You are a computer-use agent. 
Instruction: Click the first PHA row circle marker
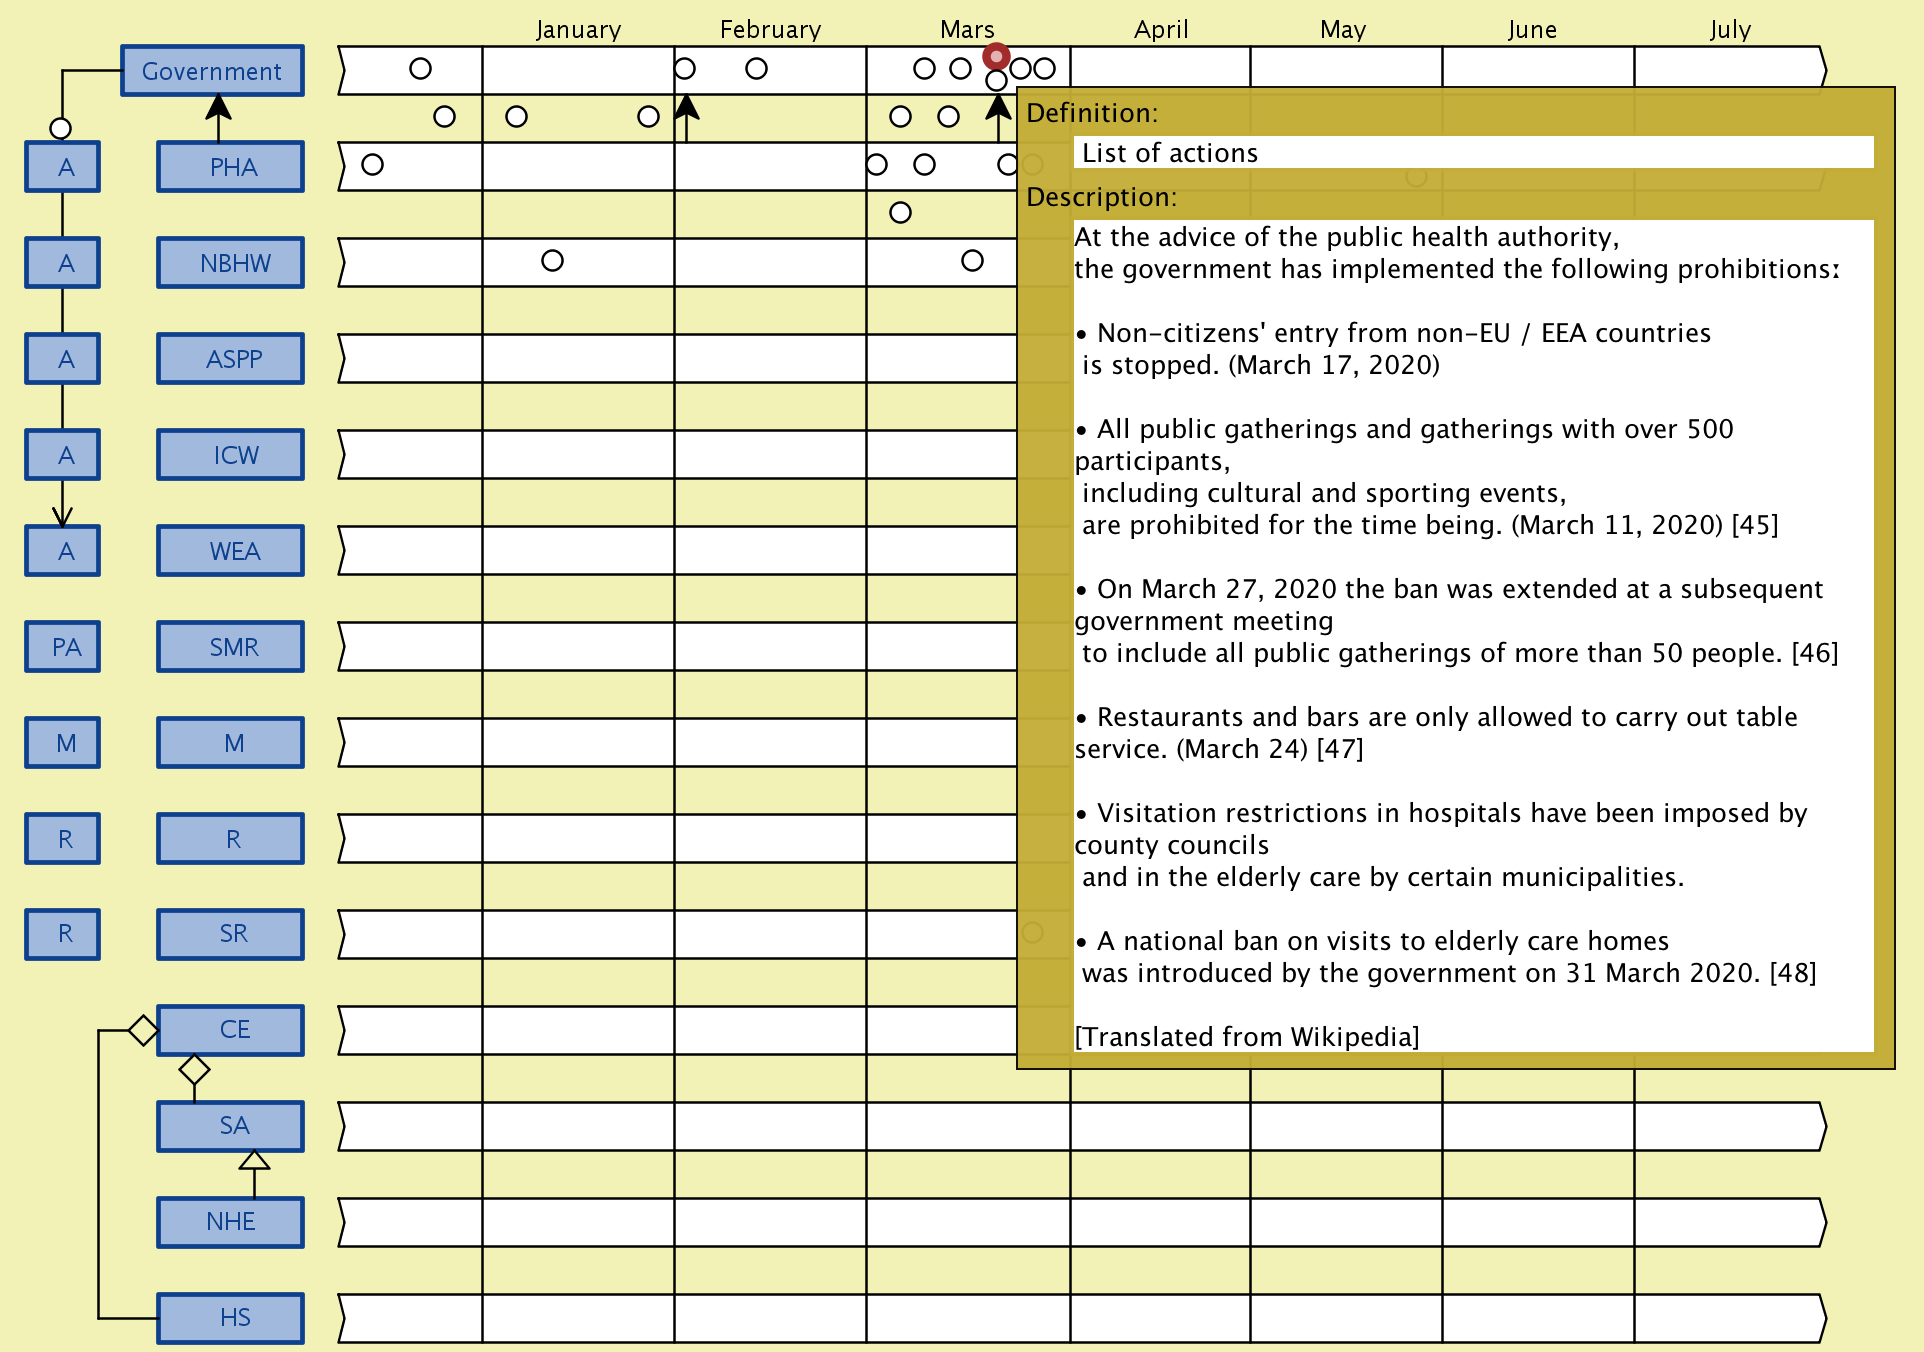point(372,165)
